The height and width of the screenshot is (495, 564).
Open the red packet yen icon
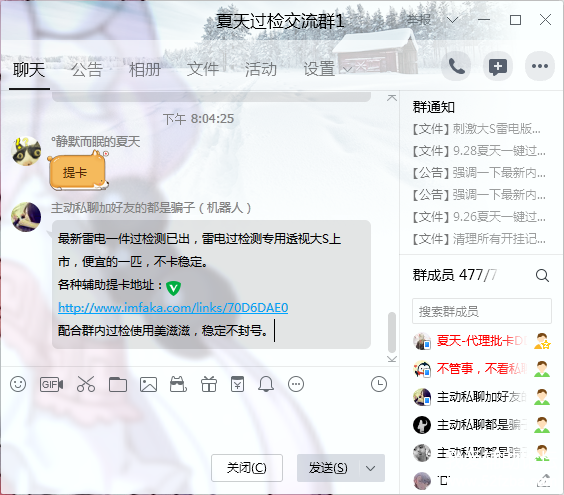(x=237, y=384)
